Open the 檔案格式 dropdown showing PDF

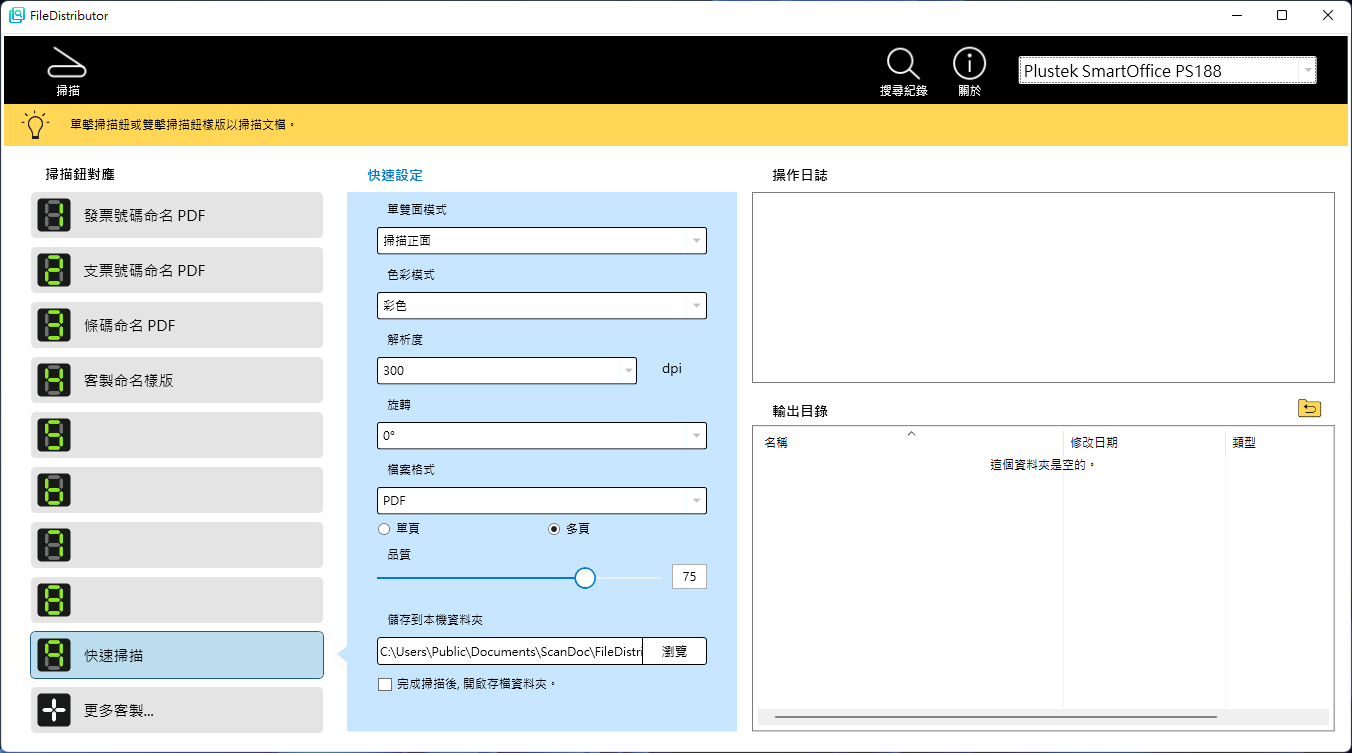click(x=542, y=500)
